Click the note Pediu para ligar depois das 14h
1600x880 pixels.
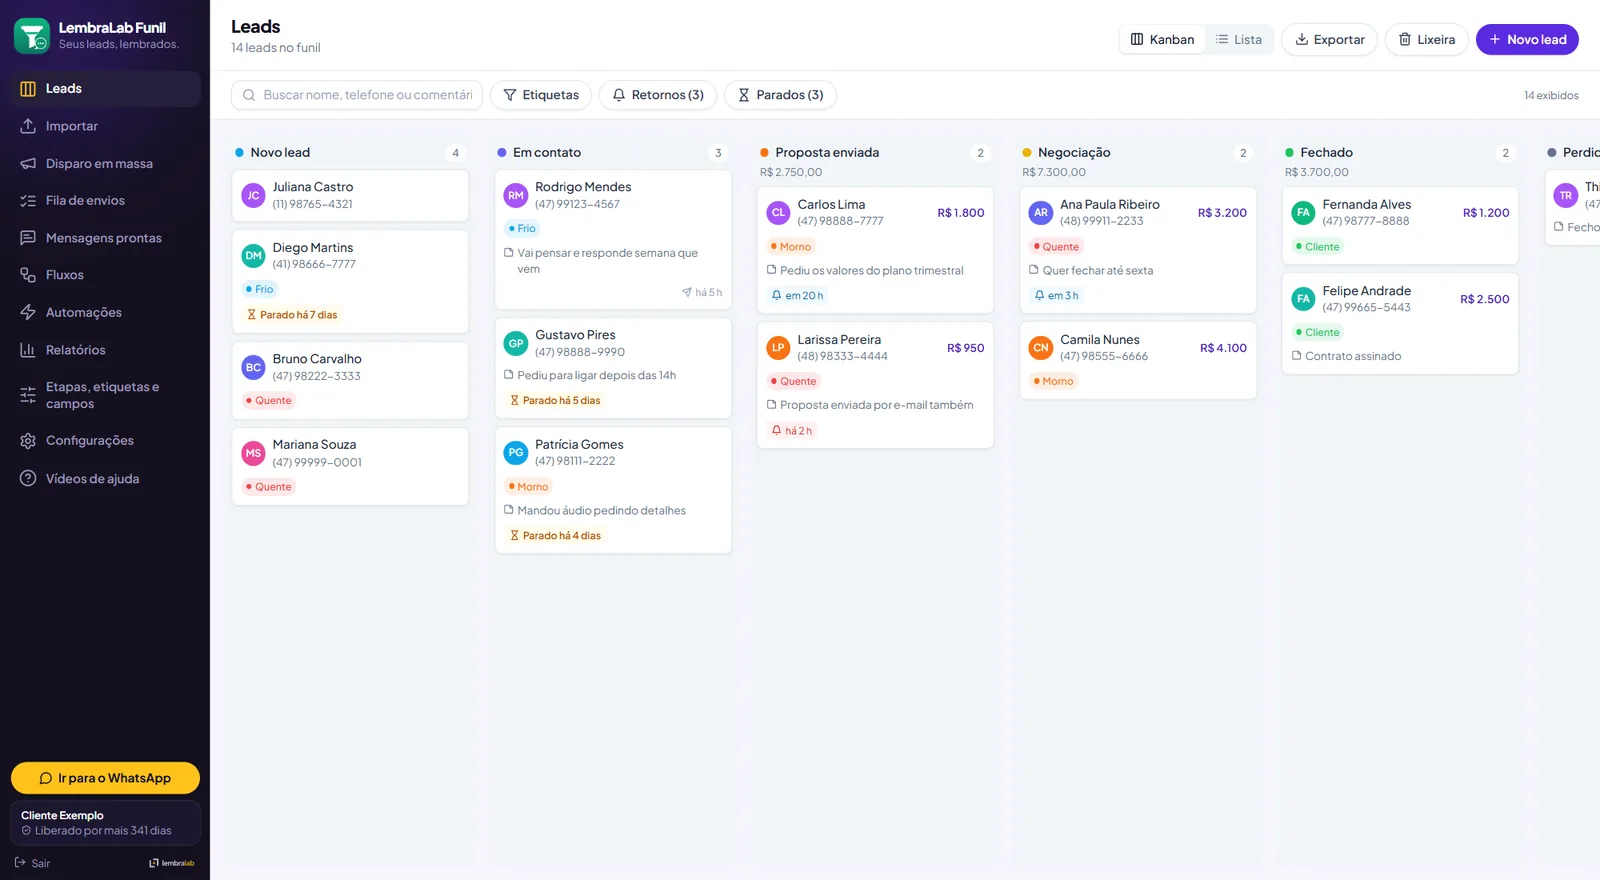click(590, 376)
